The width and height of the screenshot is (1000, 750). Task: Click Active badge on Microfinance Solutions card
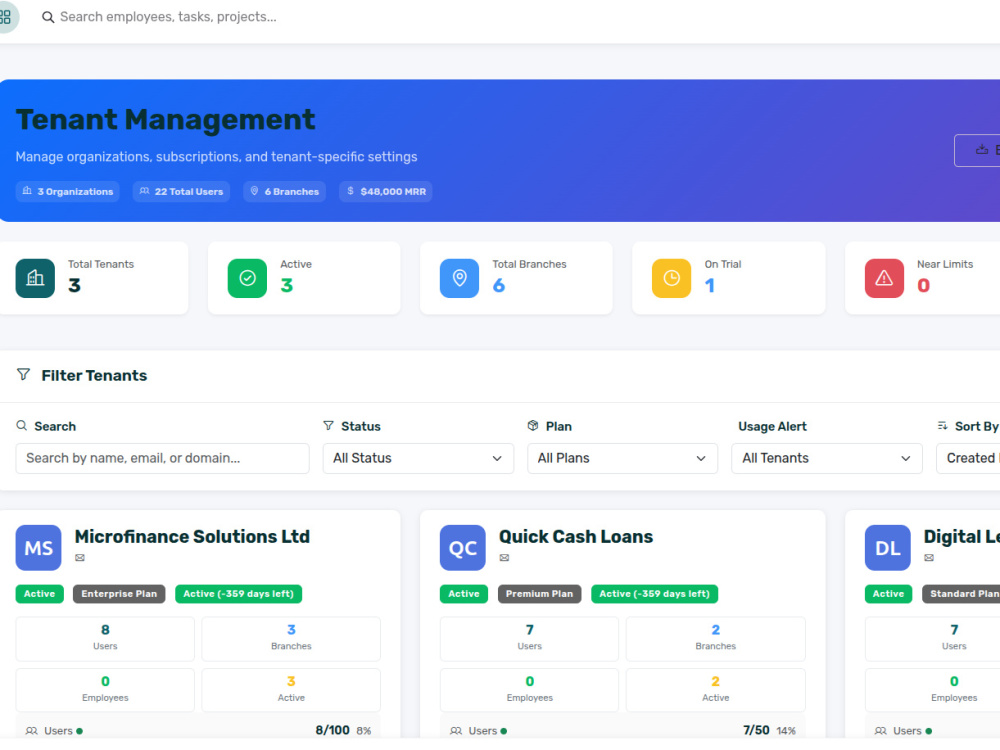click(40, 594)
